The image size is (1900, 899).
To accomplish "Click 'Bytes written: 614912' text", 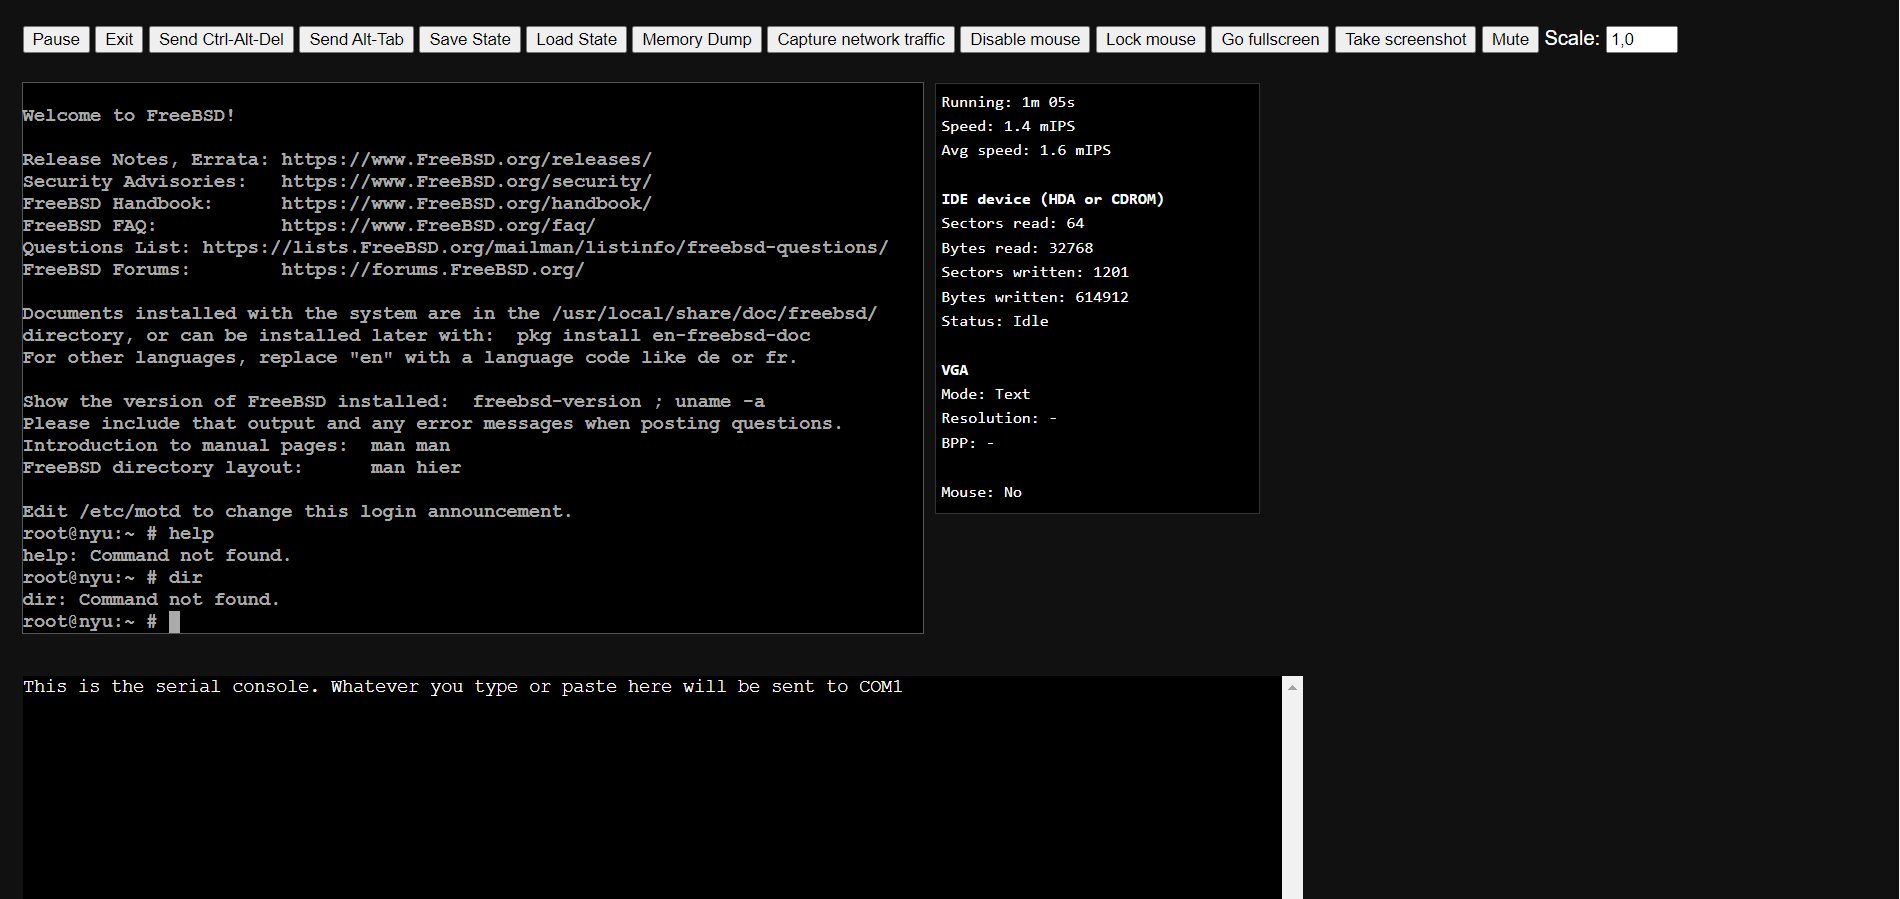I will coord(1035,297).
